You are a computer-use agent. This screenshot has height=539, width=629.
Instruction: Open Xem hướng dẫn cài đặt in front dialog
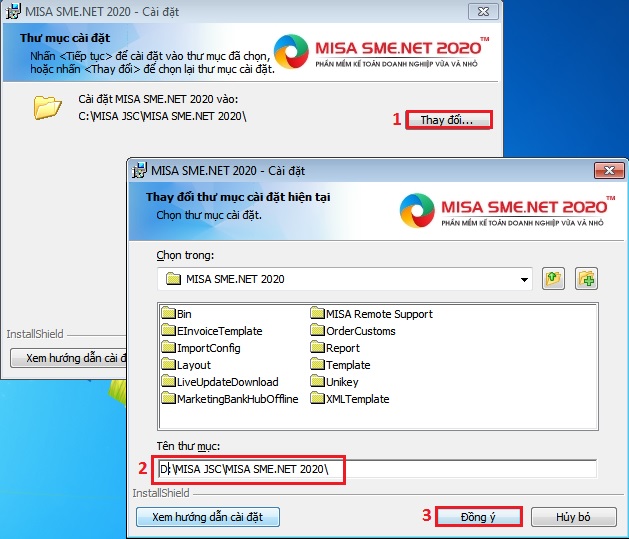coord(208,517)
